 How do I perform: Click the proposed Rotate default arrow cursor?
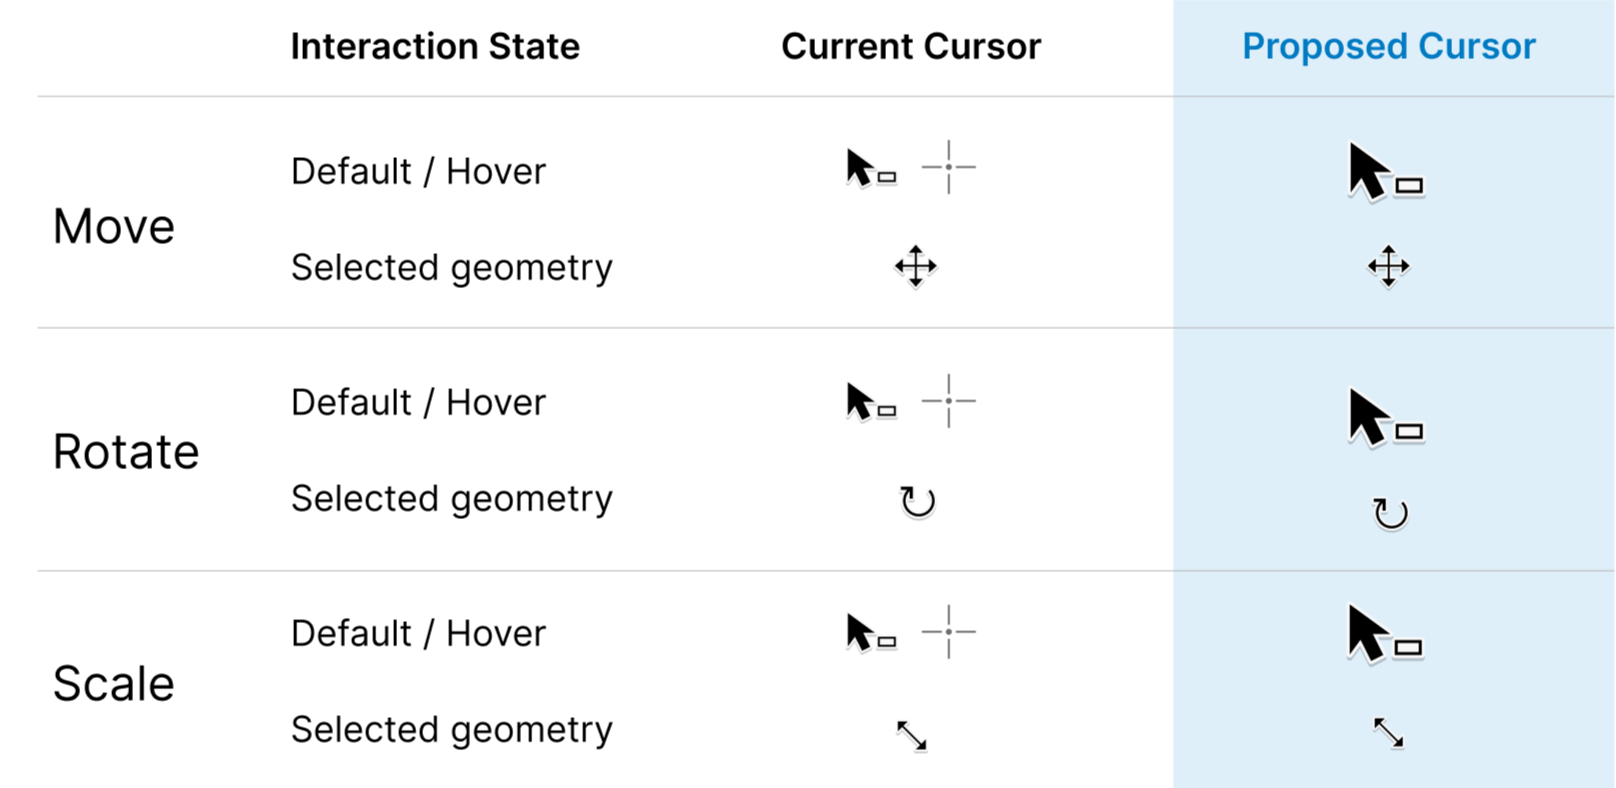click(1386, 417)
